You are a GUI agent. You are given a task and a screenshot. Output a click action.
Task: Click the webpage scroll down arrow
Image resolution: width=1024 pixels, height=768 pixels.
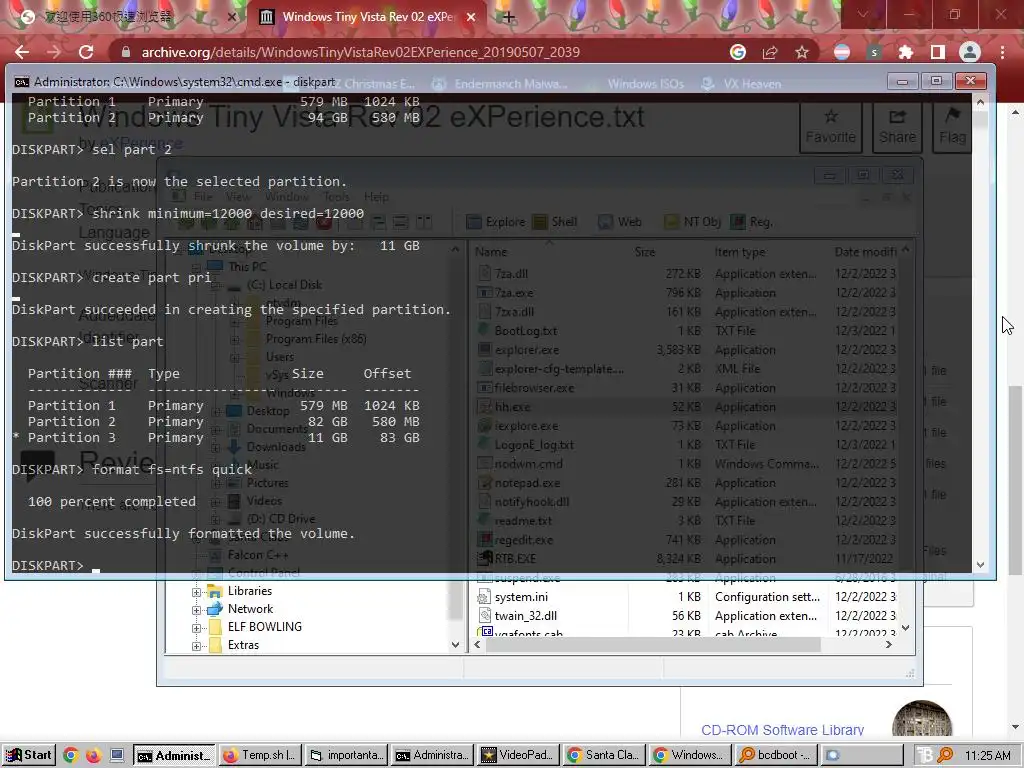point(1016,727)
